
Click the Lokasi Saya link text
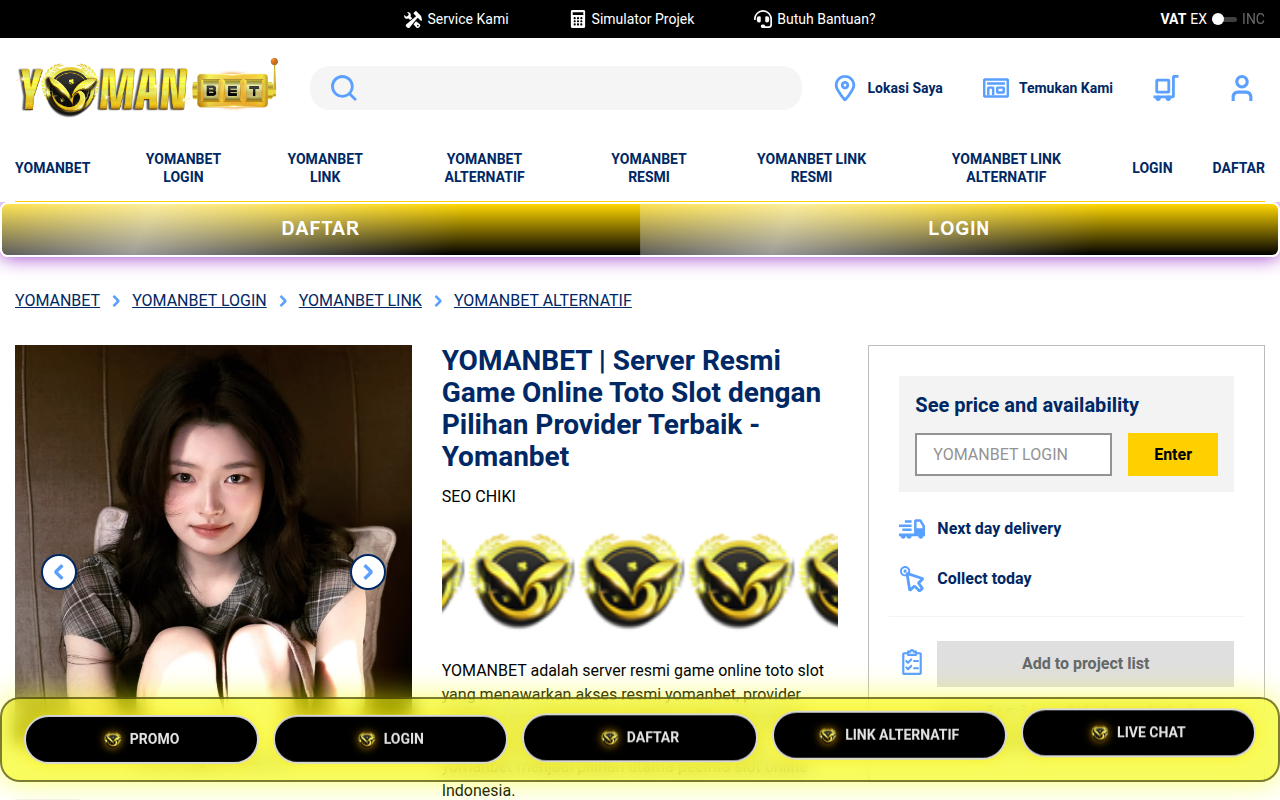tap(905, 88)
